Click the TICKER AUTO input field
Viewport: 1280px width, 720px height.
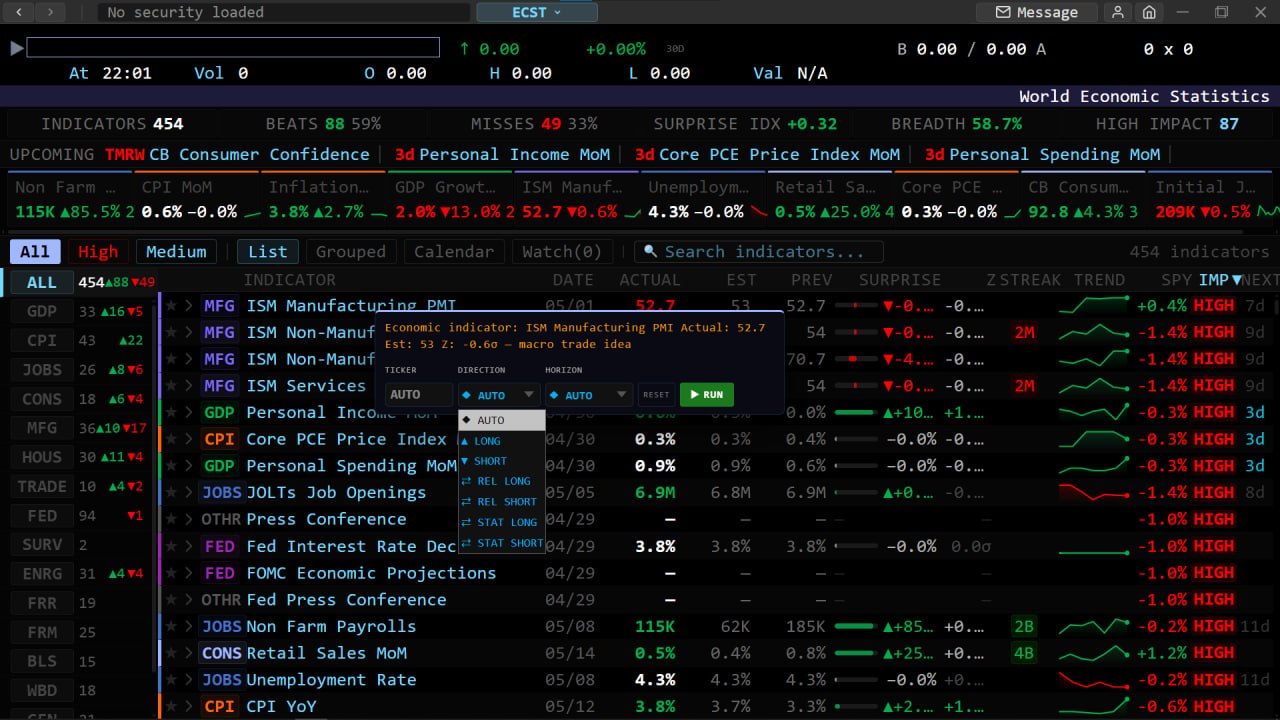[419, 395]
